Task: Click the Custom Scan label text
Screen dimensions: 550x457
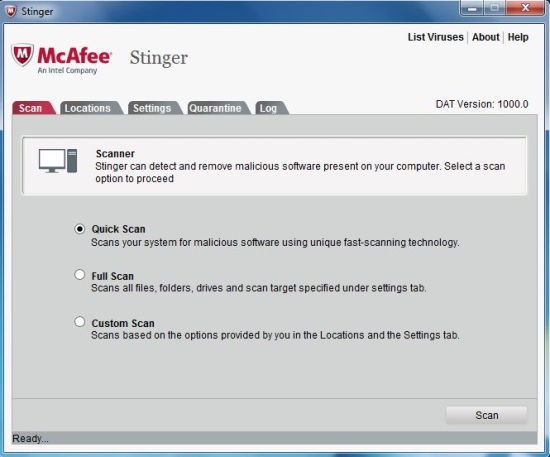Action: [123, 323]
